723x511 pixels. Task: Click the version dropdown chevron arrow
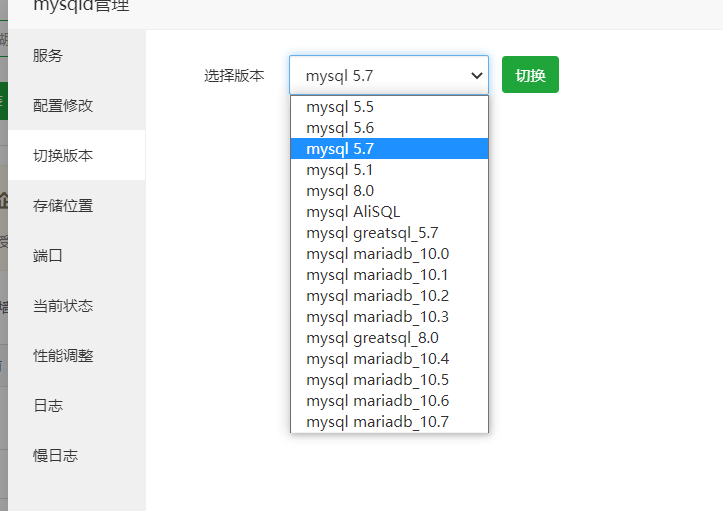pyautogui.click(x=476, y=75)
